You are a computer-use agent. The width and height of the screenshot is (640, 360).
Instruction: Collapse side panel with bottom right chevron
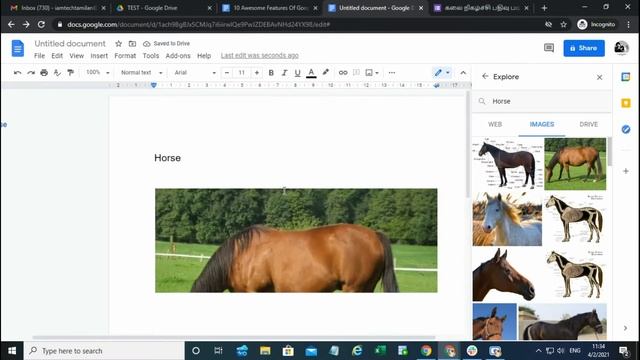[x=625, y=328]
